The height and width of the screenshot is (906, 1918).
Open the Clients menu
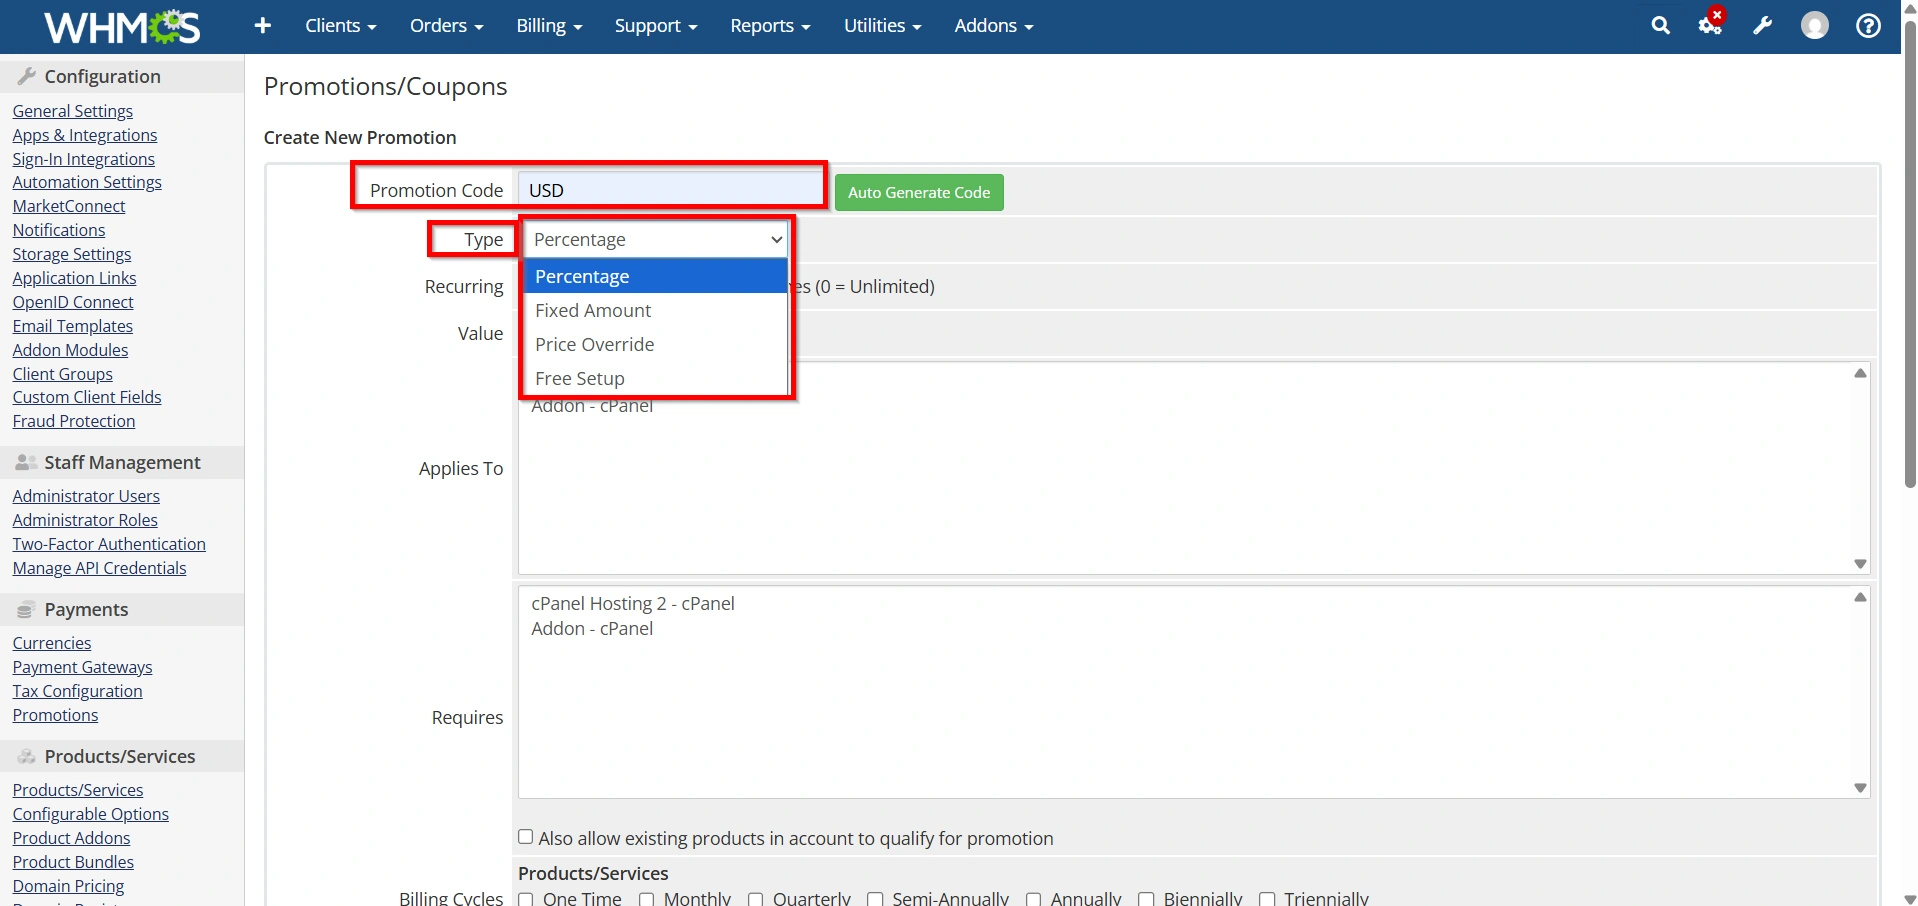tap(341, 26)
